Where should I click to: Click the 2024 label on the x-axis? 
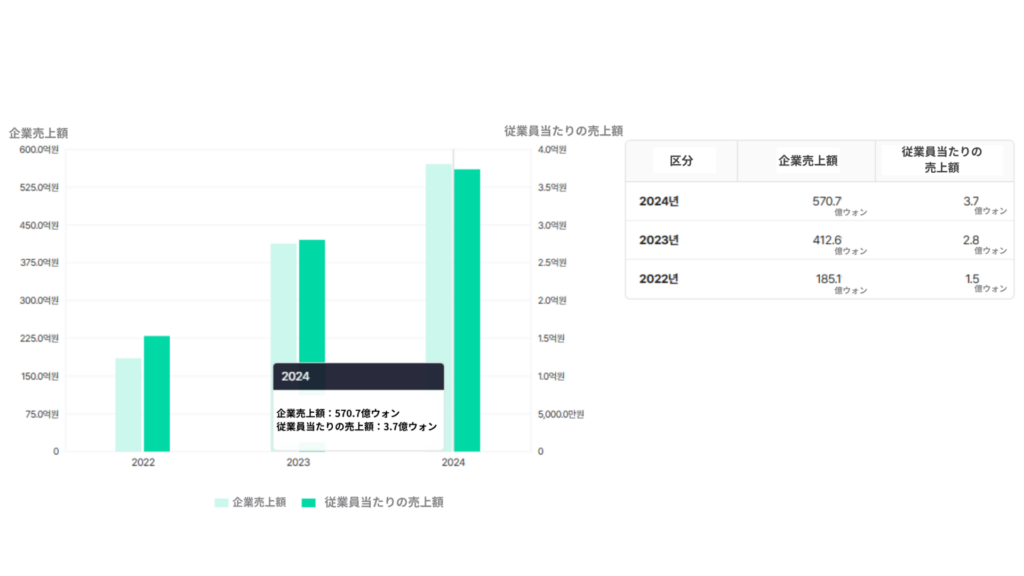point(453,463)
